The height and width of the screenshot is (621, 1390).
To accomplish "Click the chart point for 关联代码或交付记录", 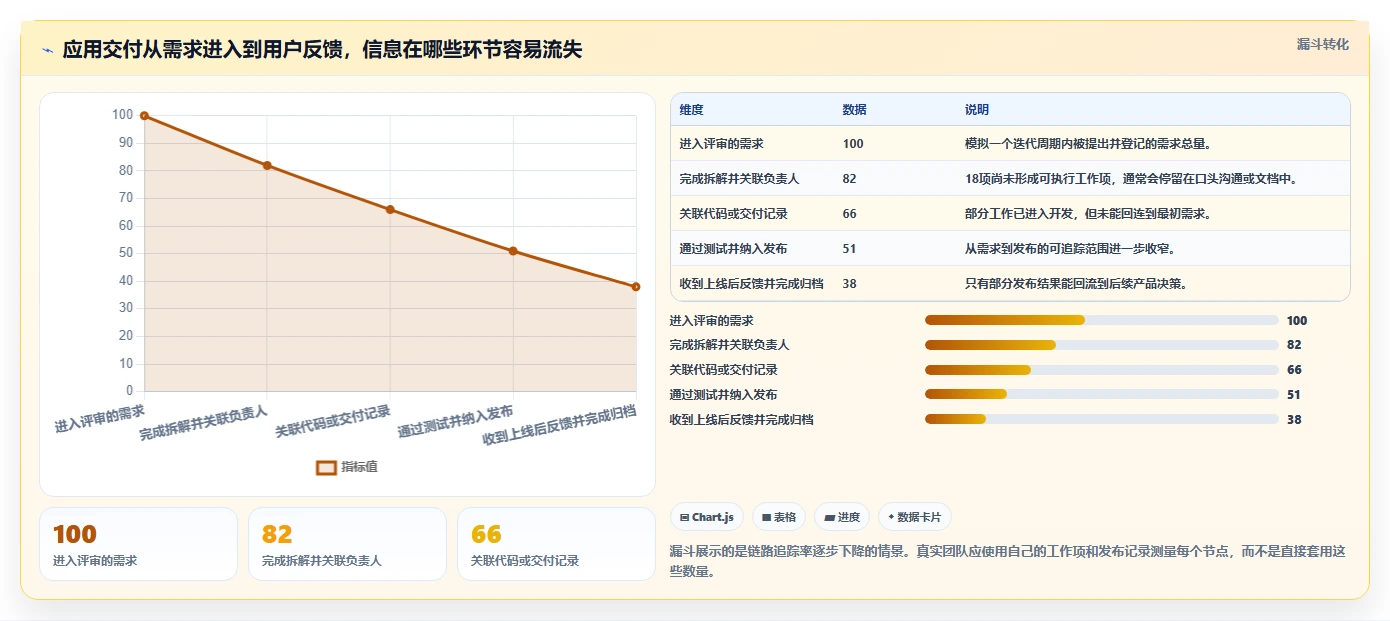I will [390, 209].
